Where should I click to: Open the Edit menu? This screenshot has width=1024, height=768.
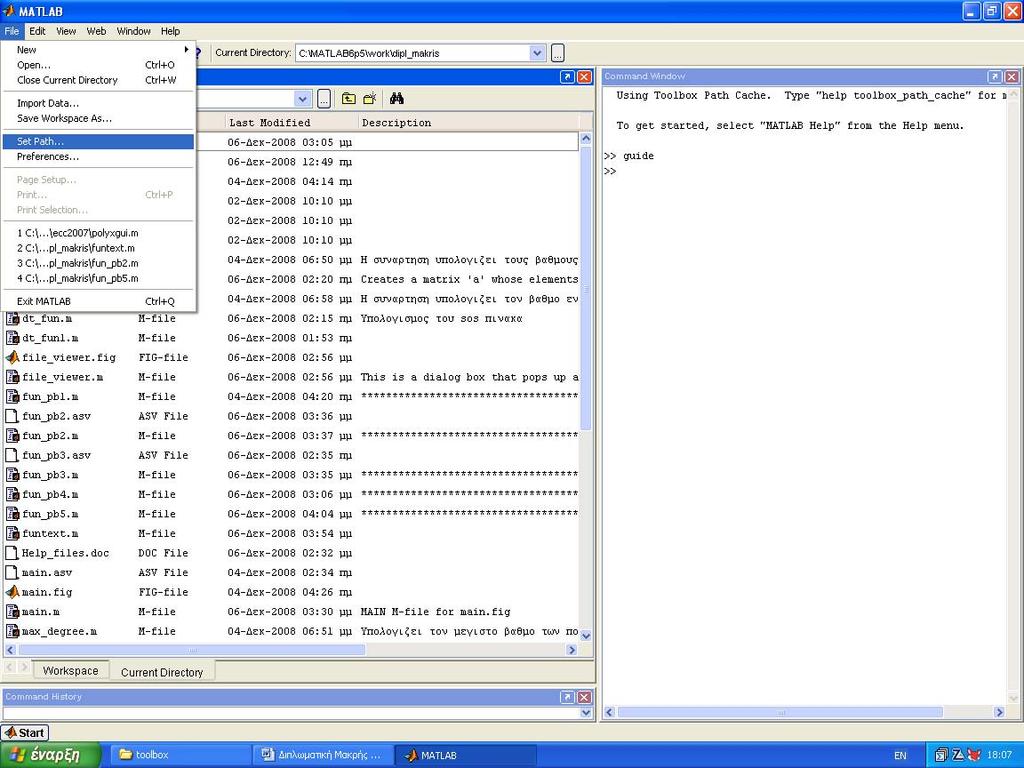[x=37, y=31]
